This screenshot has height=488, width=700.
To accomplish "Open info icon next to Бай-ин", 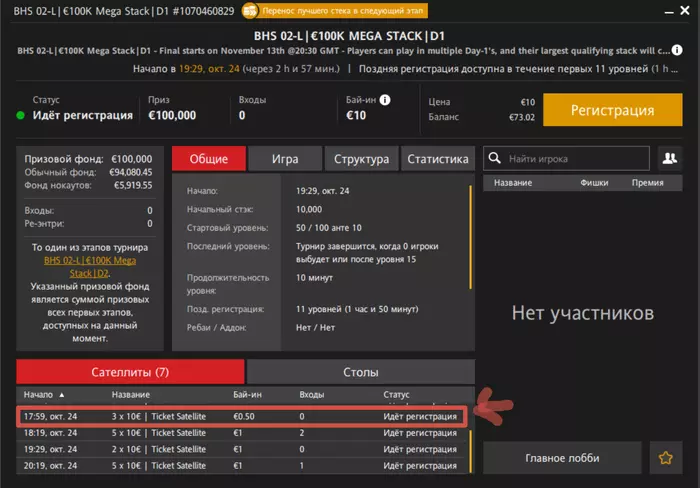I will (x=385, y=100).
